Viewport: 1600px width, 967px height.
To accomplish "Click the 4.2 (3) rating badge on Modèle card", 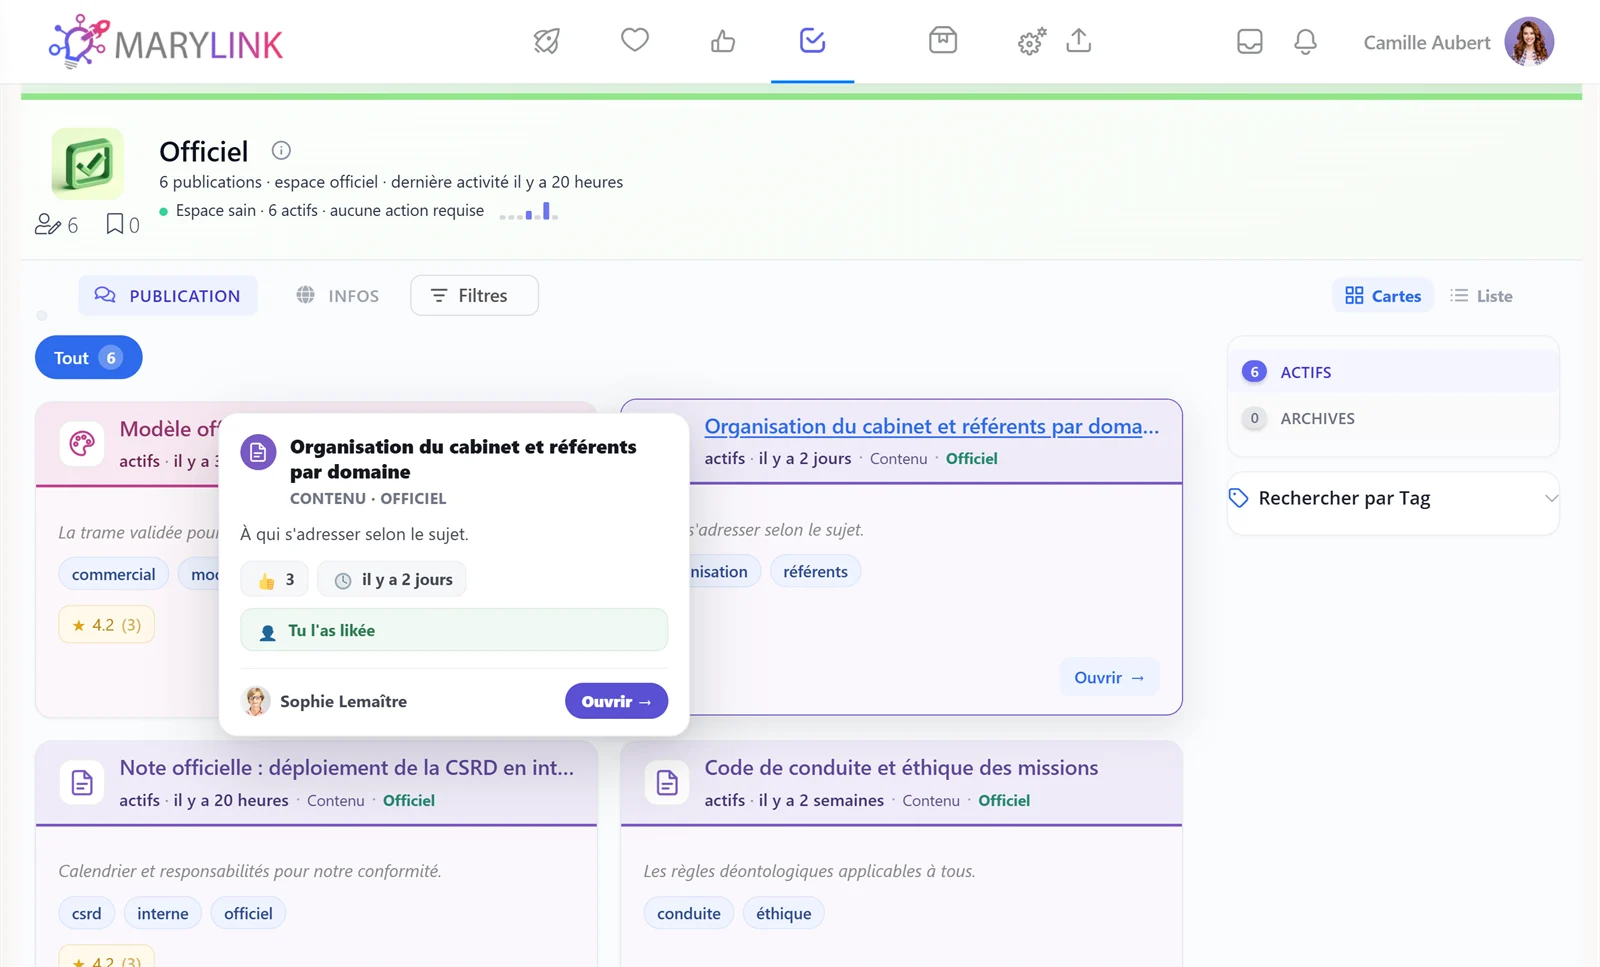I will (106, 625).
